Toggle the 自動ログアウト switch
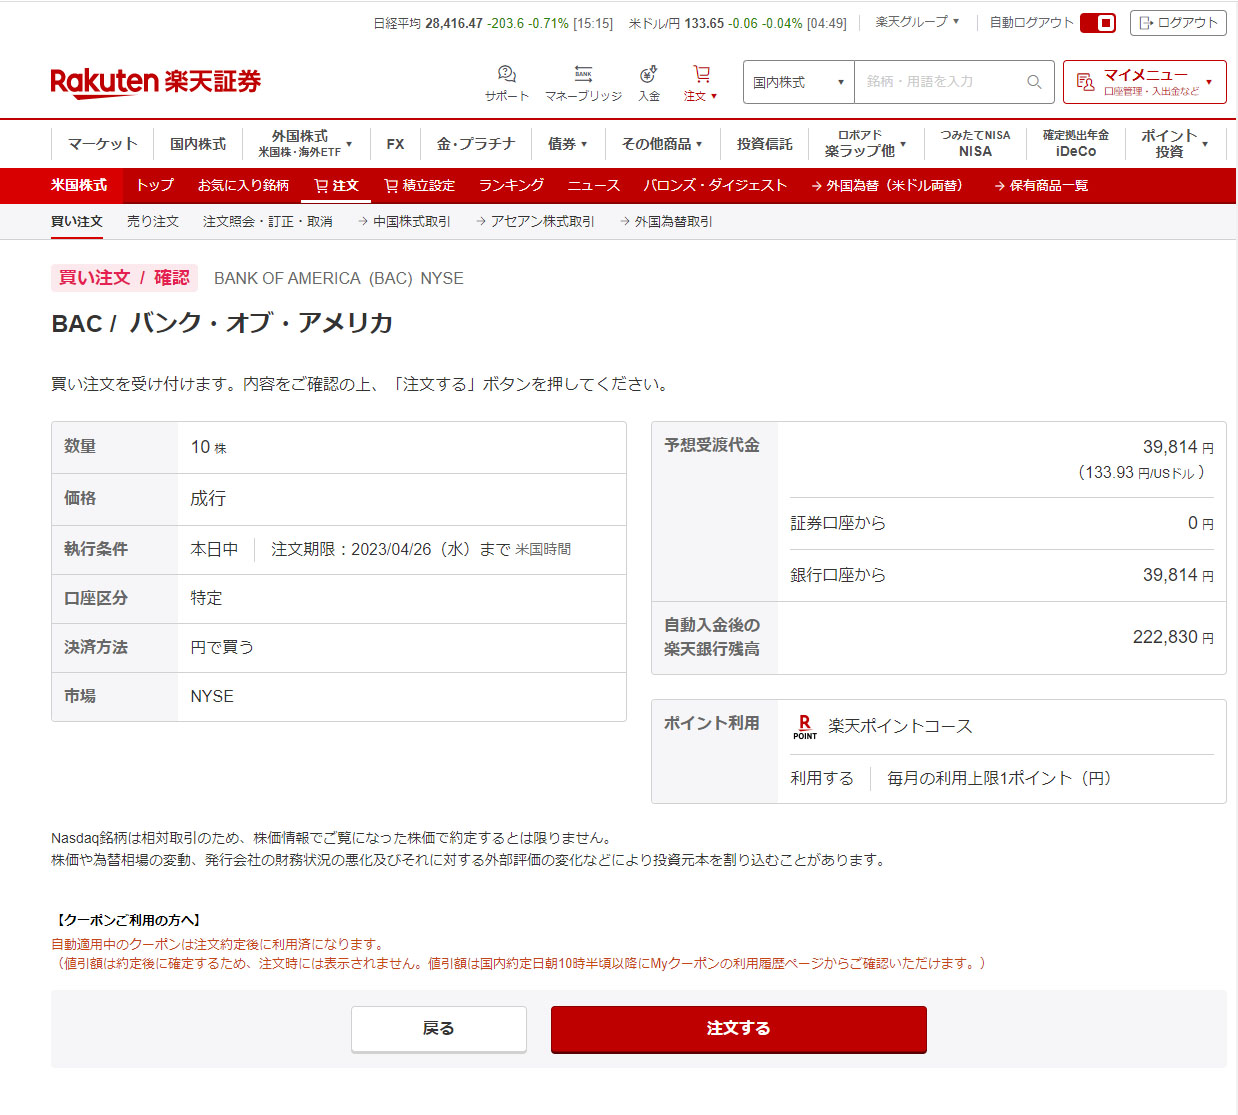This screenshot has width=1238, height=1115. (1098, 23)
